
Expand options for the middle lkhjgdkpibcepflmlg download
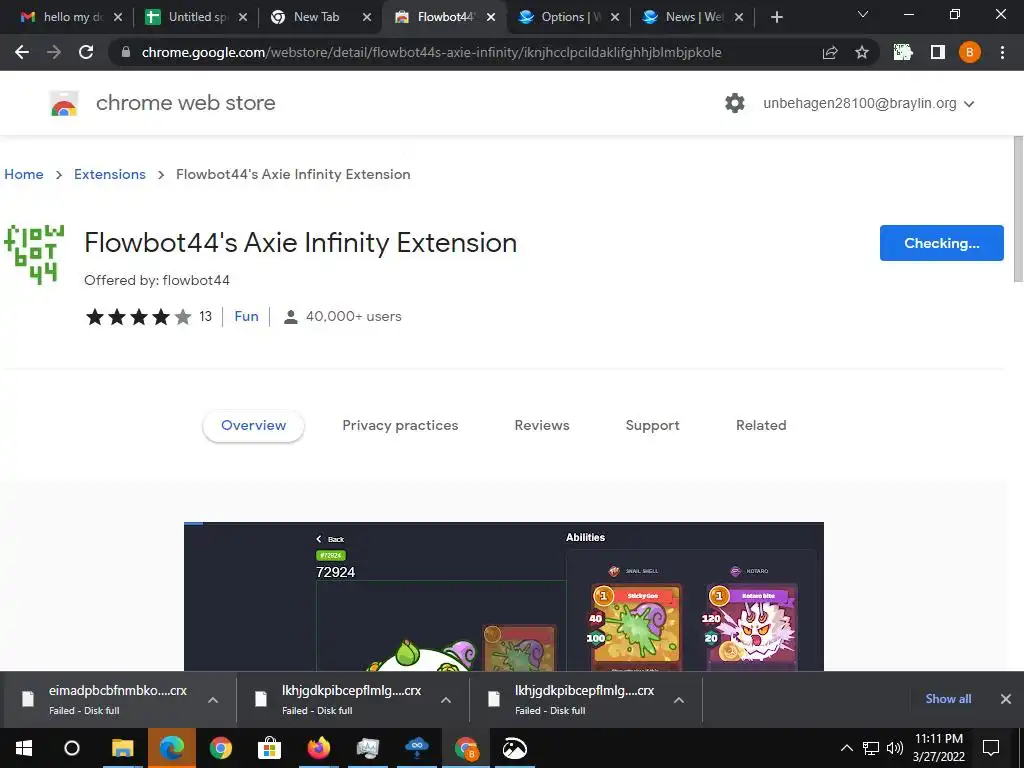(446, 700)
